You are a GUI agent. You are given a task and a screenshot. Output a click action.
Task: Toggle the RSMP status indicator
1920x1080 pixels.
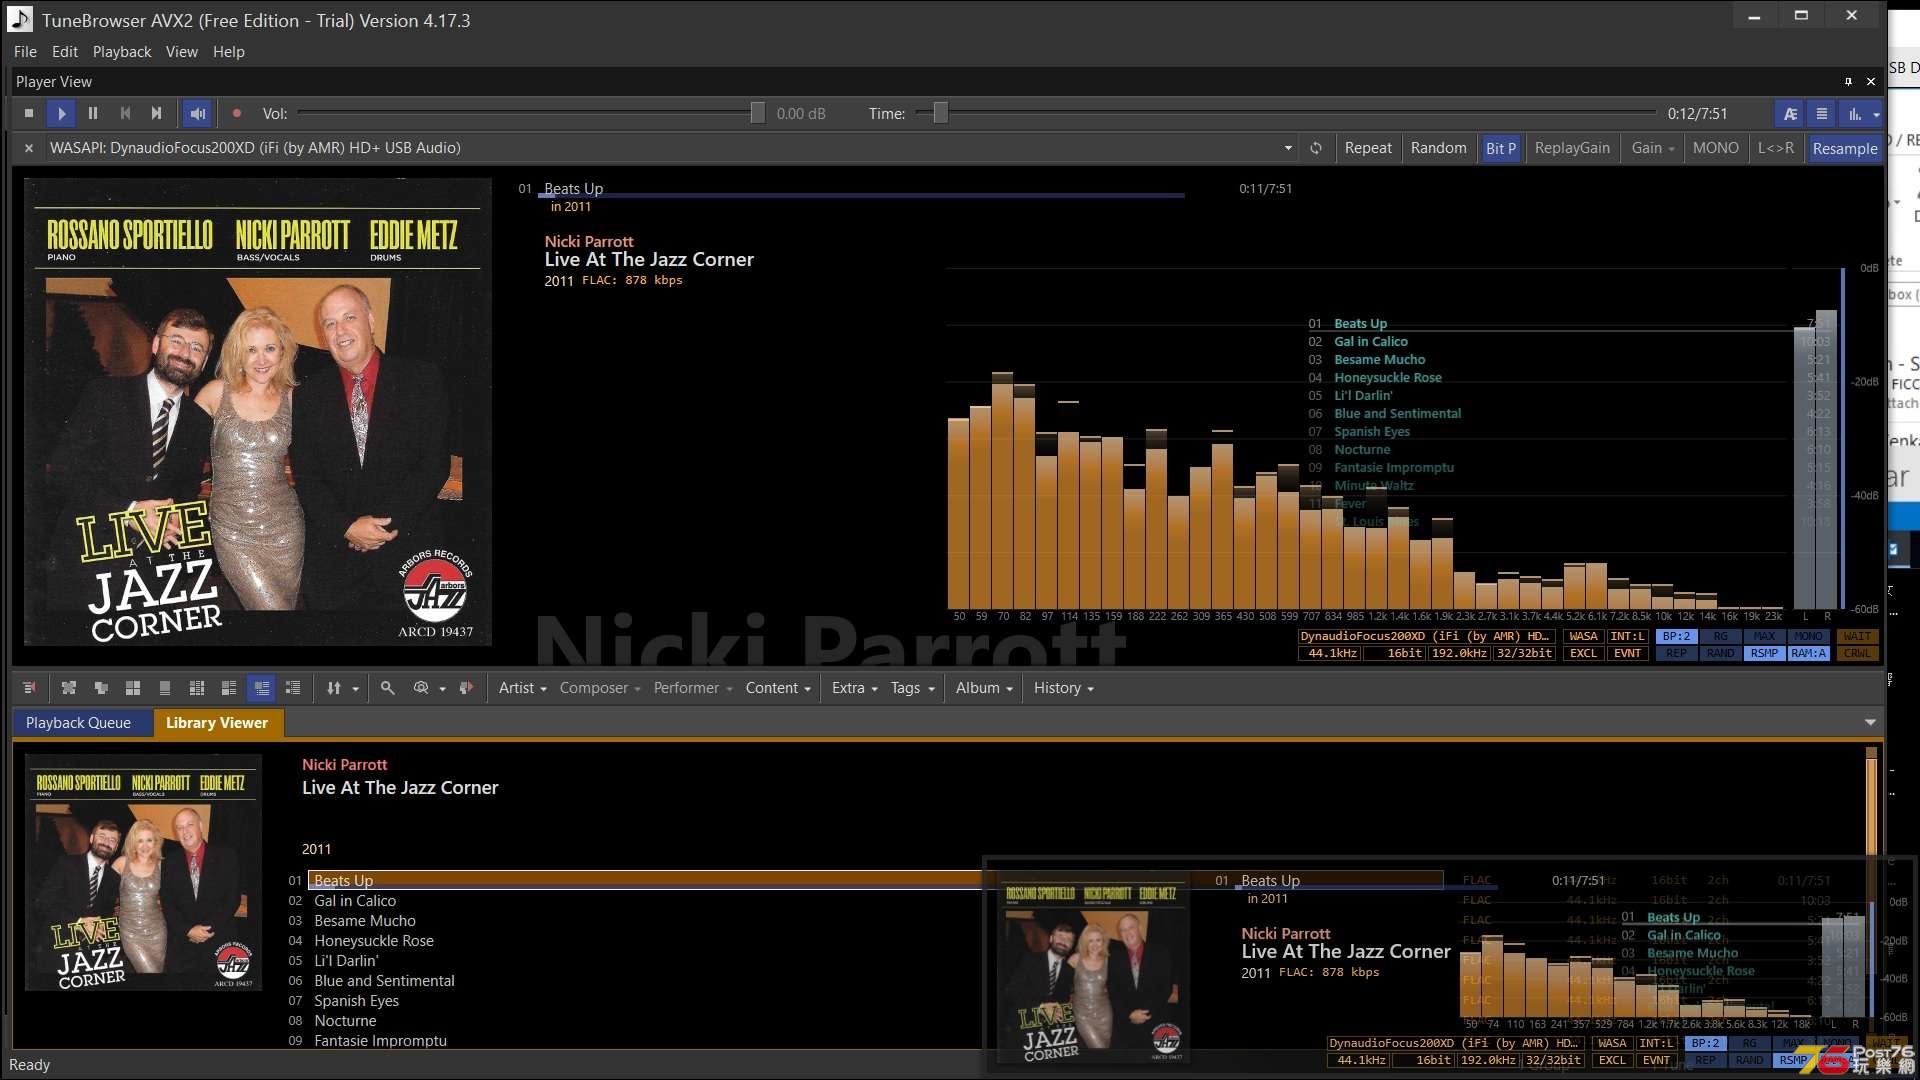click(1764, 654)
